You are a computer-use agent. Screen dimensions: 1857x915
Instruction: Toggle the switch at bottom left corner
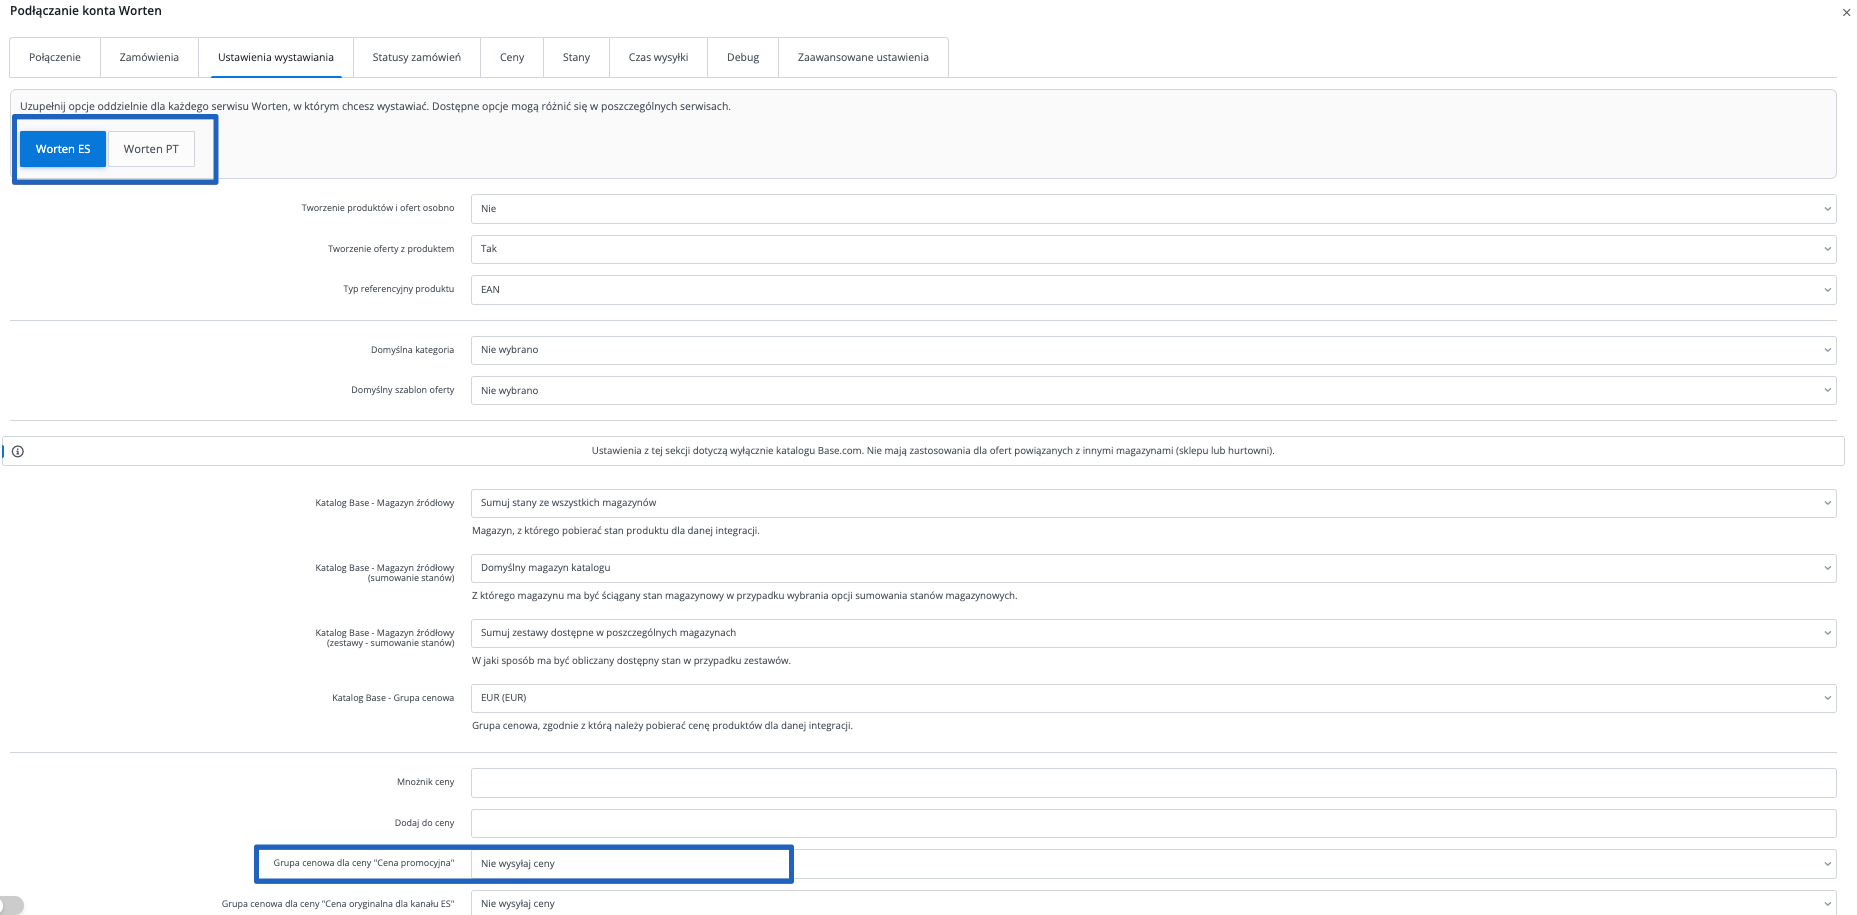[11, 905]
